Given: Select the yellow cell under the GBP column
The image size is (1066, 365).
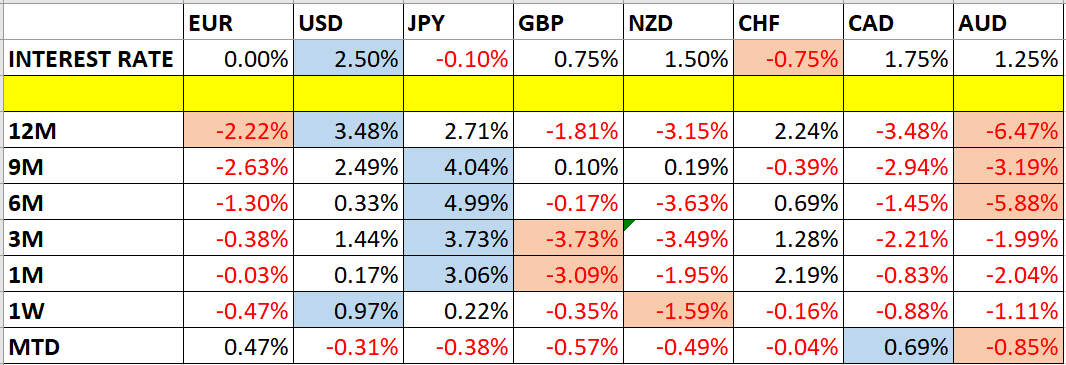Looking at the screenshot, I should click(x=568, y=94).
